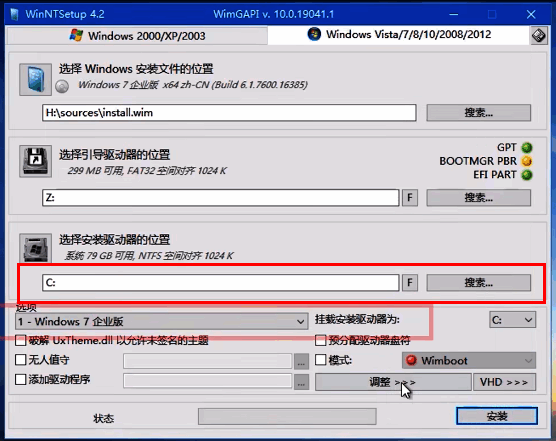This screenshot has width=556, height=441.
Task: Click the diamond icon at top right of tabs
Action: click(x=539, y=35)
